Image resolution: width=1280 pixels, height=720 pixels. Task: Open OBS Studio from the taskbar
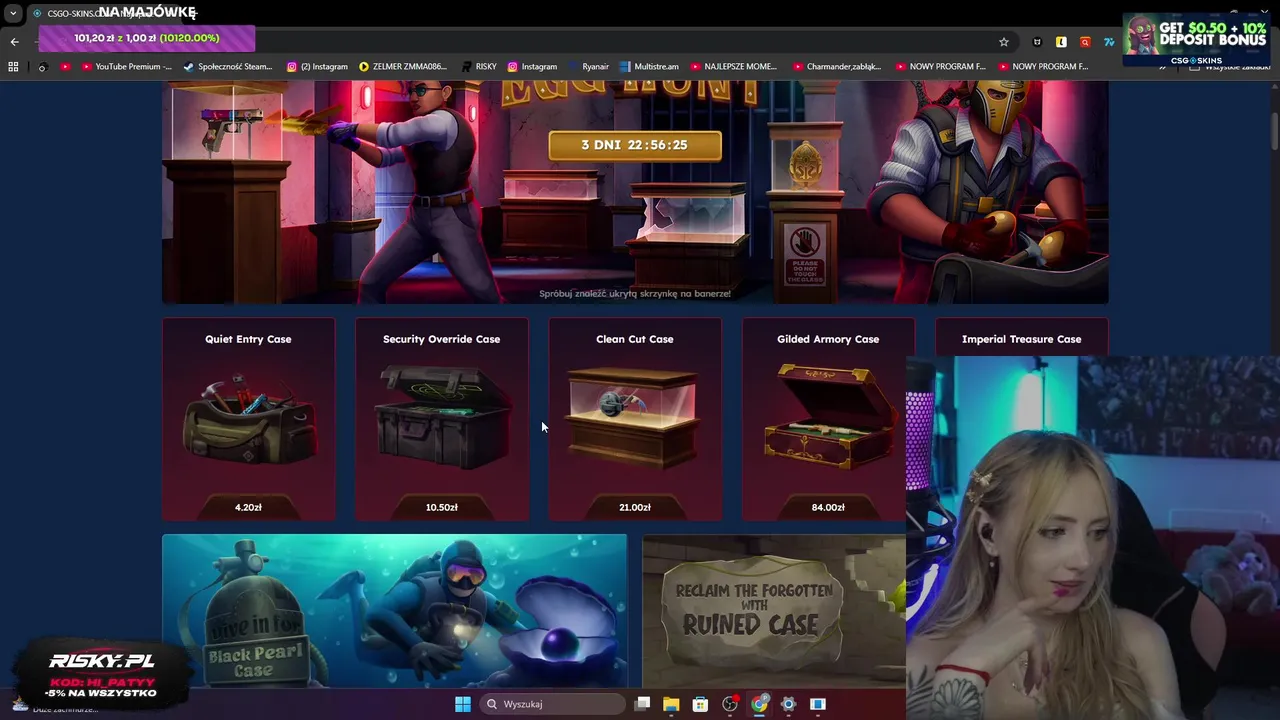[730, 704]
